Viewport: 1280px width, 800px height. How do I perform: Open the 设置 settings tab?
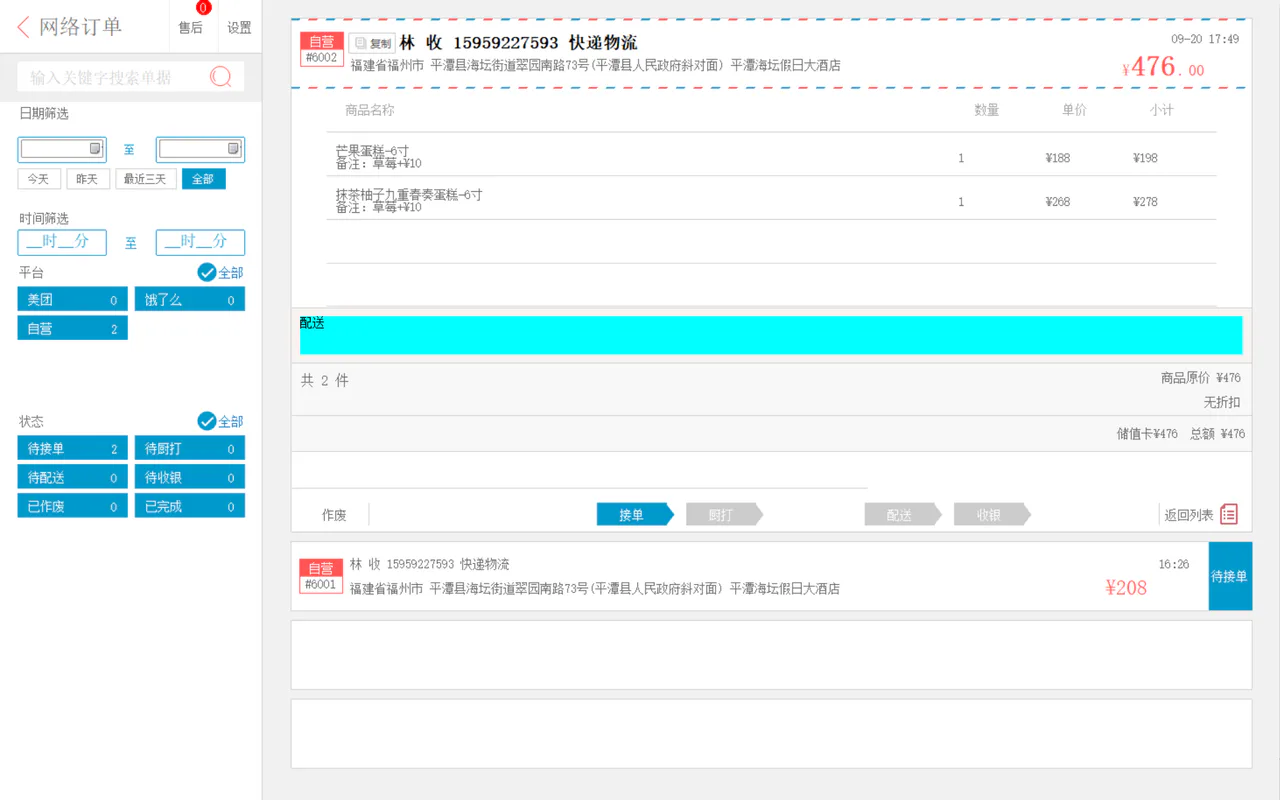tap(239, 27)
